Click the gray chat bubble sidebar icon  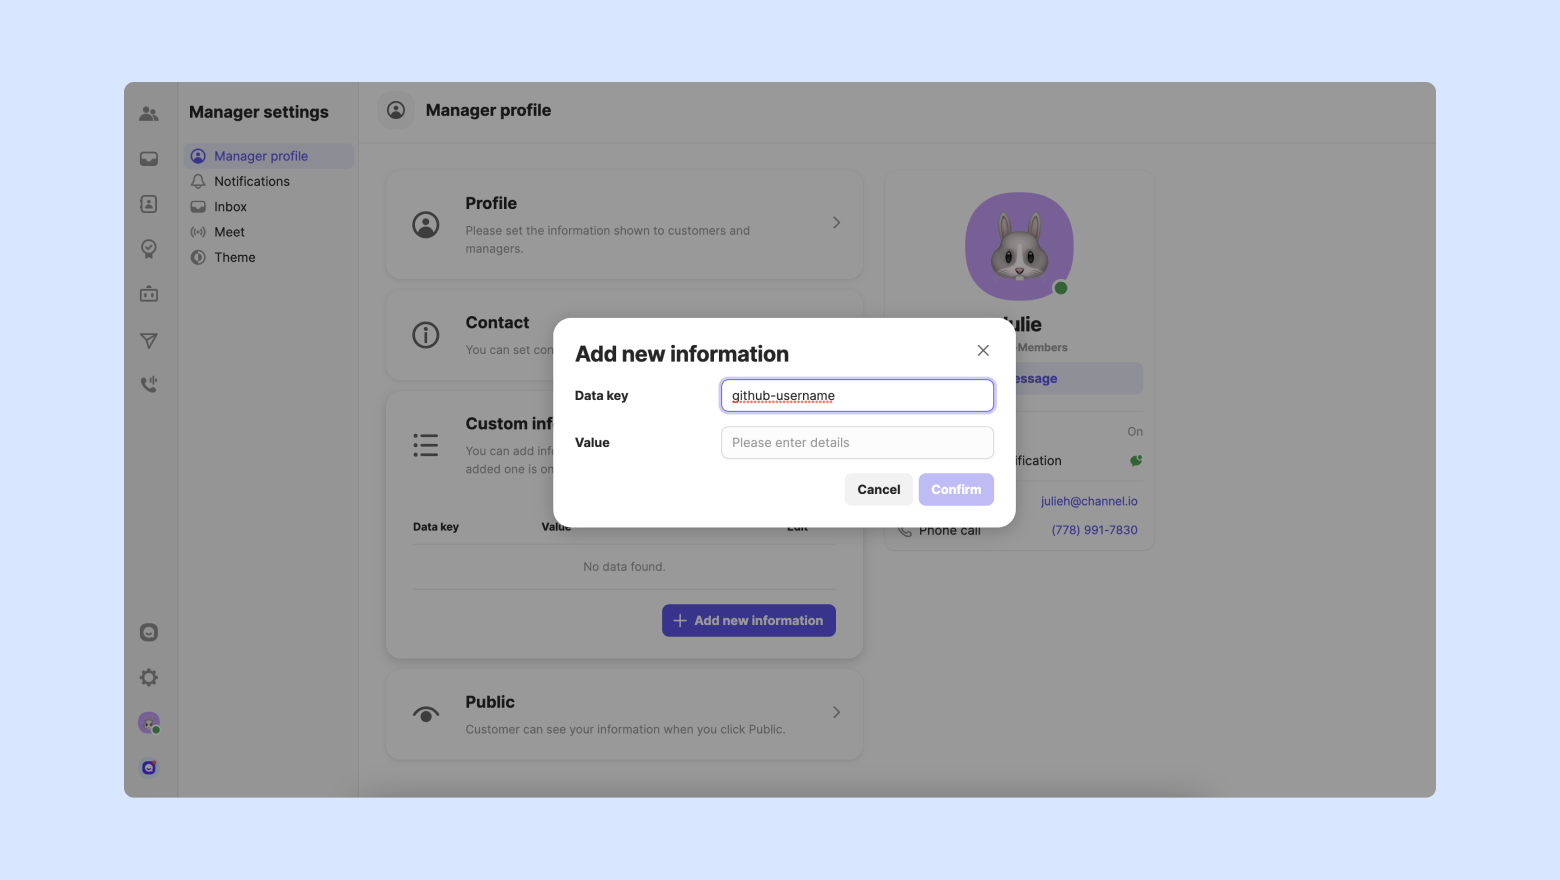click(149, 632)
